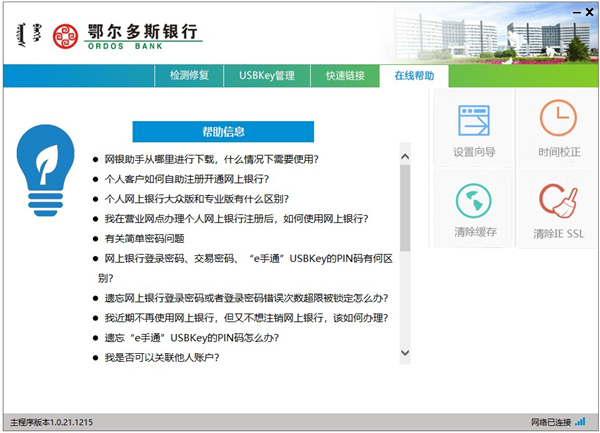Open 遗忘"e手通"USBKey的PIN码怎么办
Image resolution: width=600 pixels, height=433 pixels.
[x=192, y=338]
